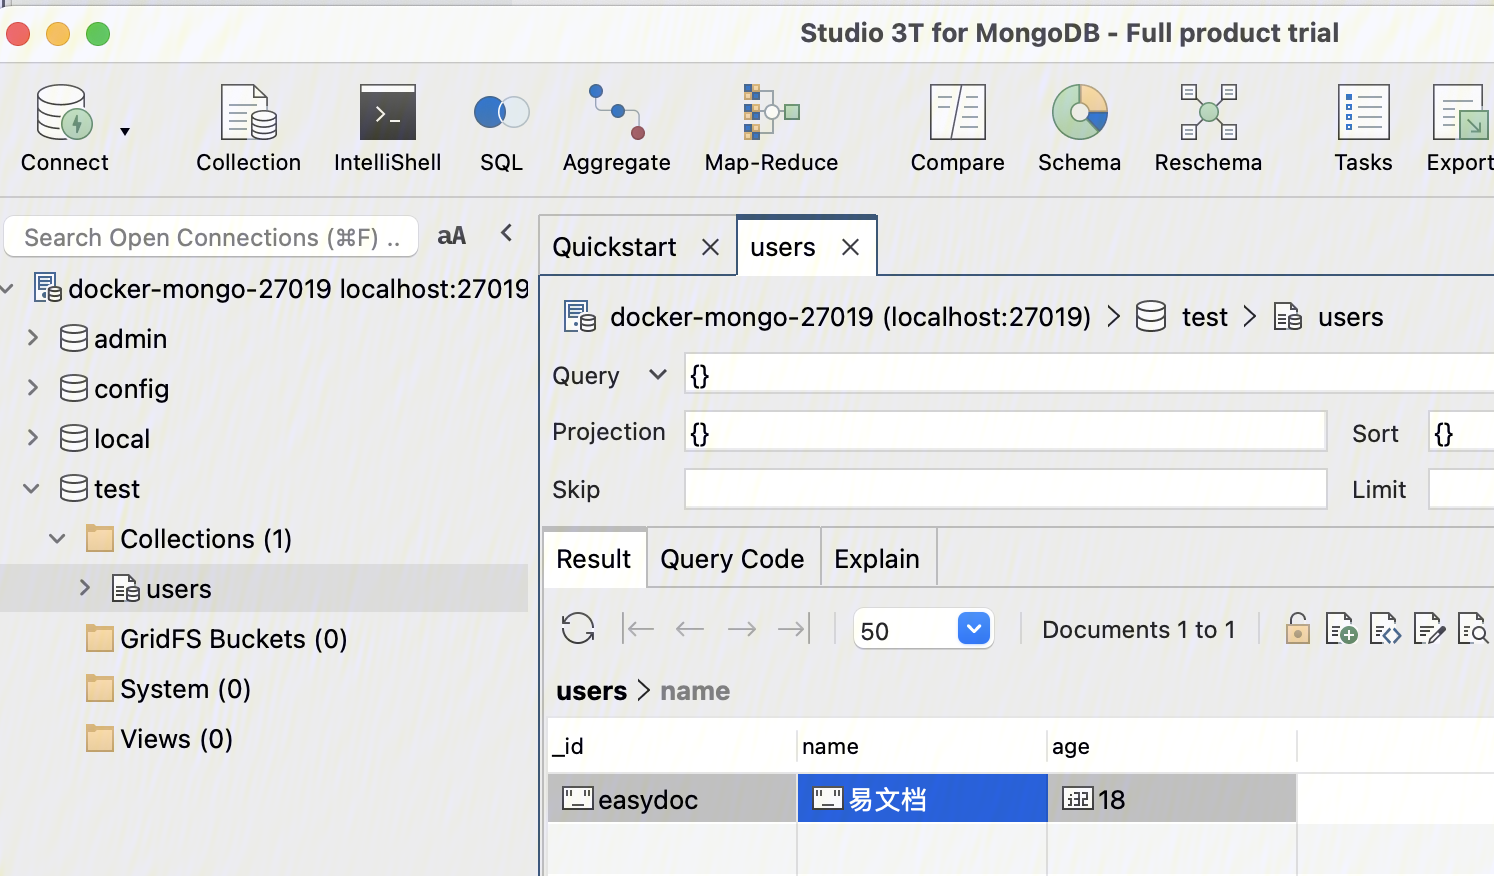
Task: Switch to the Explain tab
Action: [877, 559]
